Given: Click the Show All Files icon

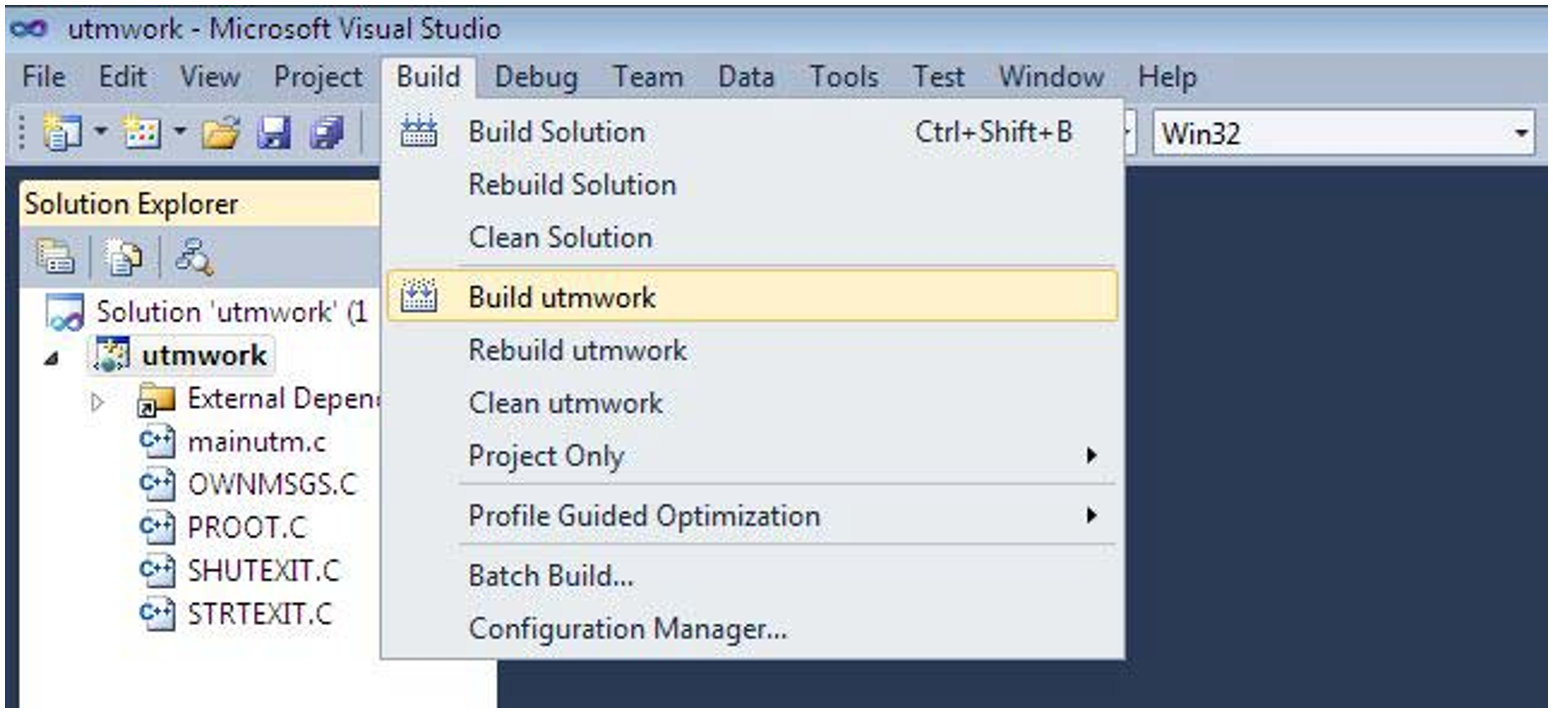Looking at the screenshot, I should coord(124,258).
